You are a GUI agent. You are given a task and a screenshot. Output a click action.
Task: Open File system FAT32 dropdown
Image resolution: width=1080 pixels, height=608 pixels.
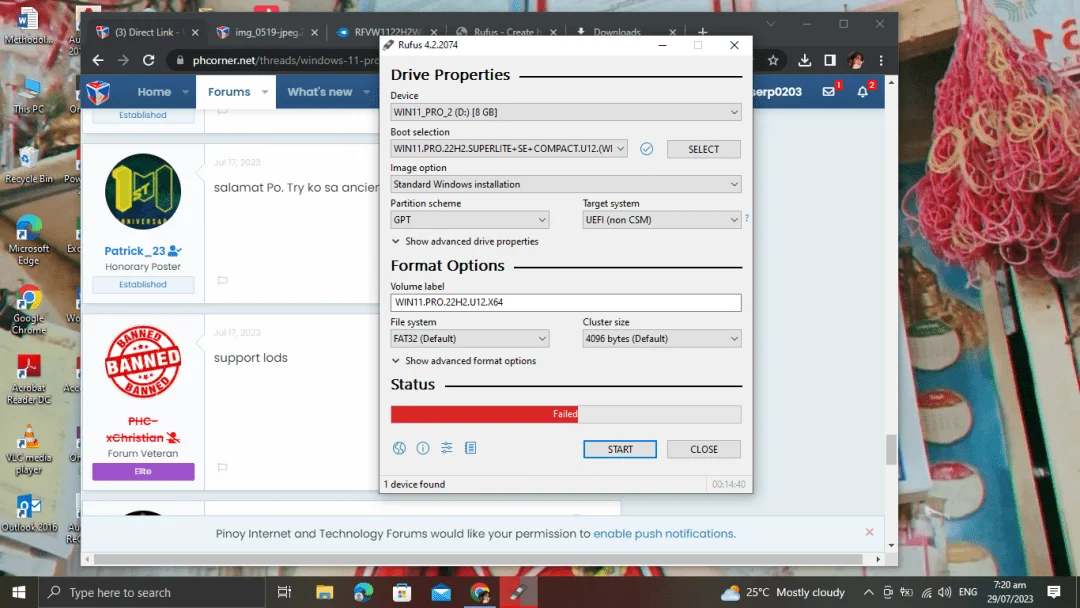point(470,339)
